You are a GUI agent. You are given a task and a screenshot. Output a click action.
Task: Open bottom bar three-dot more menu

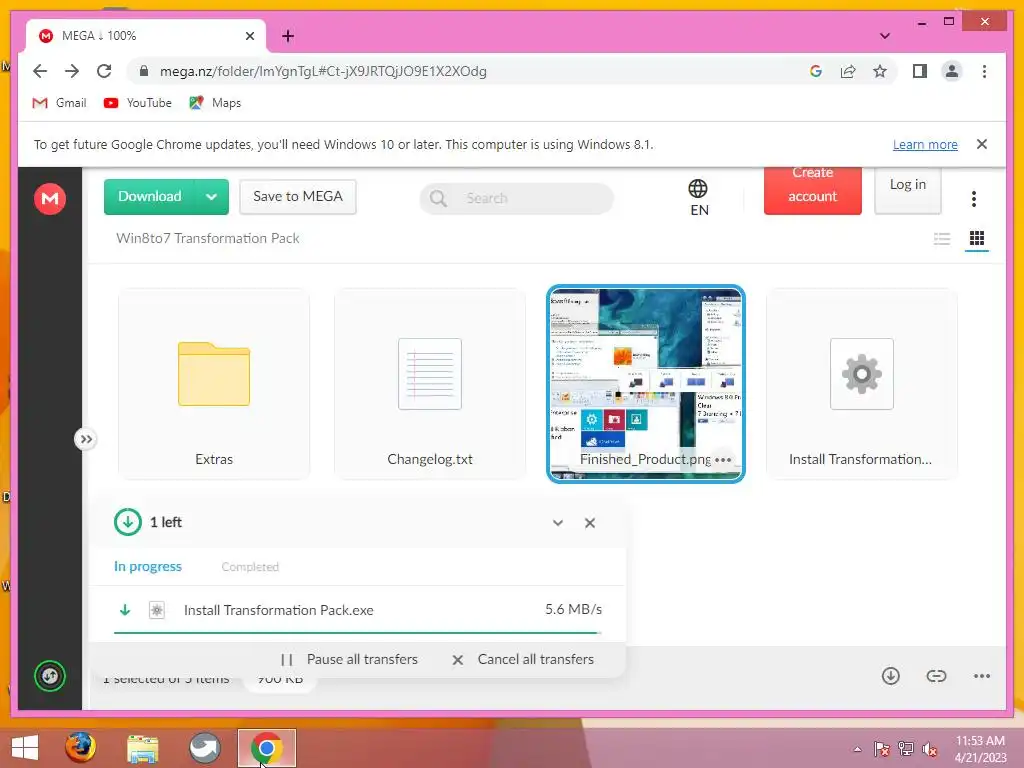[982, 677]
